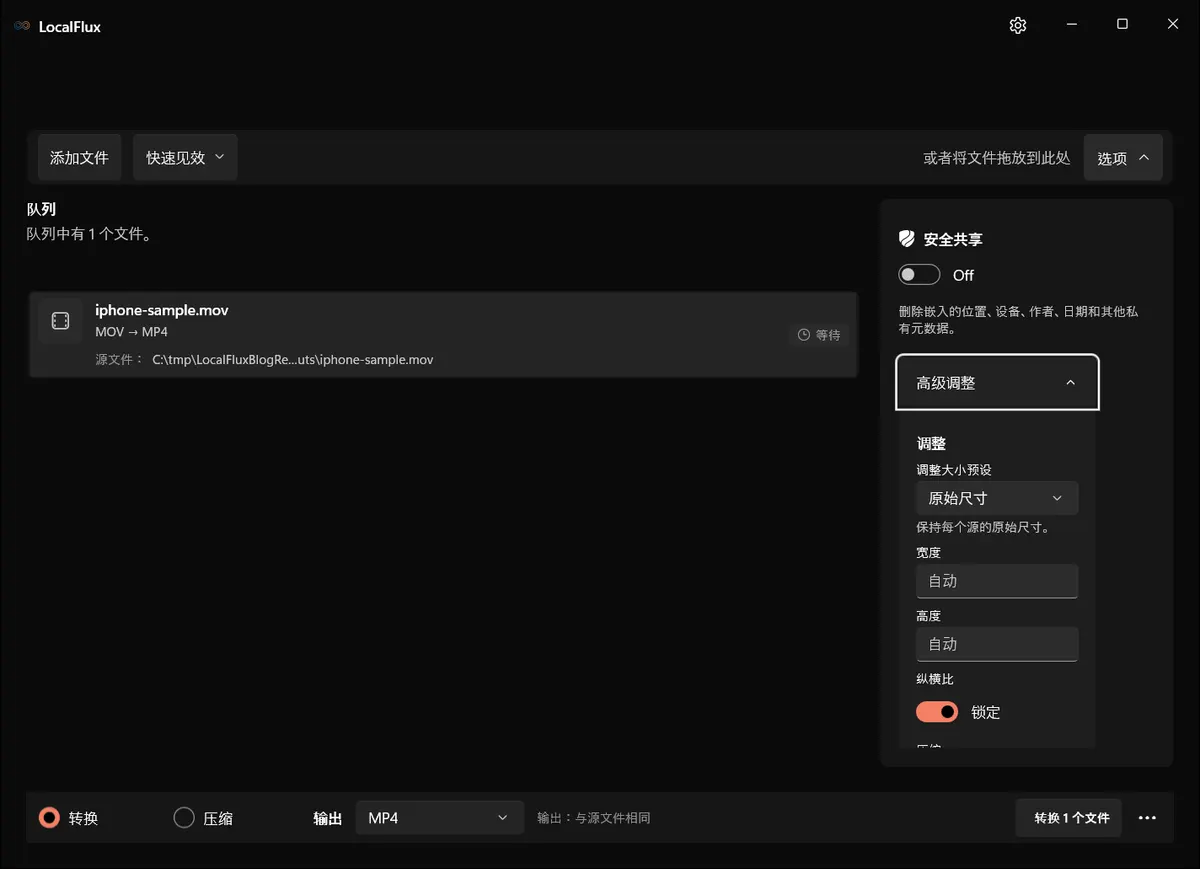This screenshot has height=869, width=1200.
Task: Click the source path C:\tmp\LocalFluxBlogRe… text
Action: point(293,359)
